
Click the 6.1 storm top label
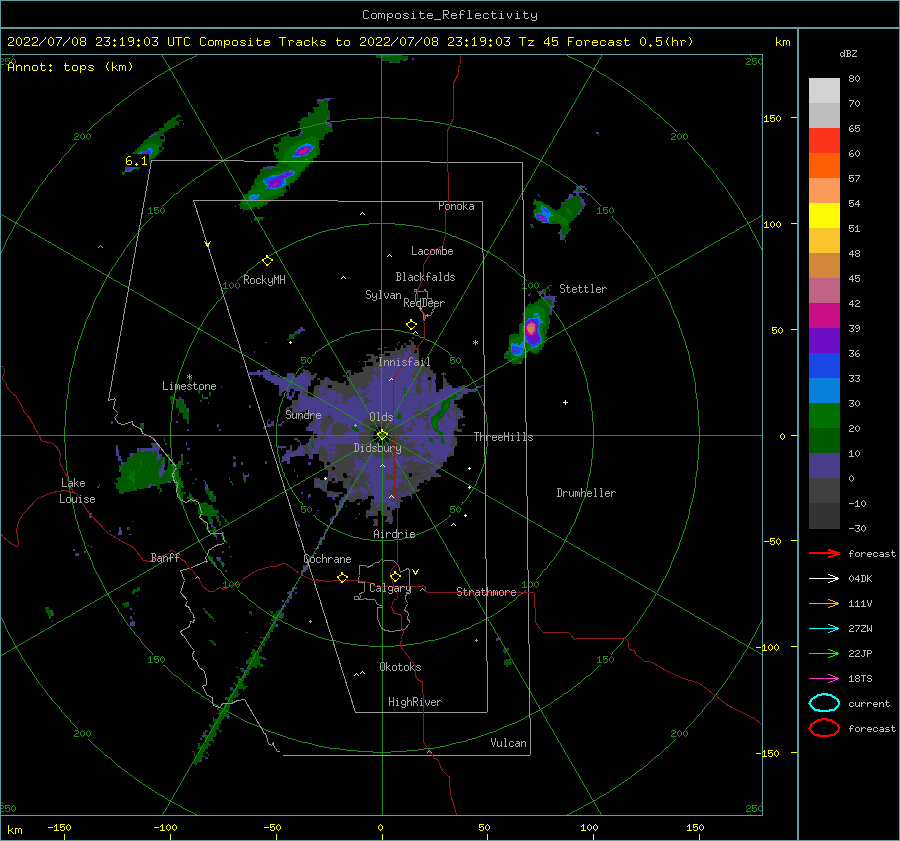(136, 161)
